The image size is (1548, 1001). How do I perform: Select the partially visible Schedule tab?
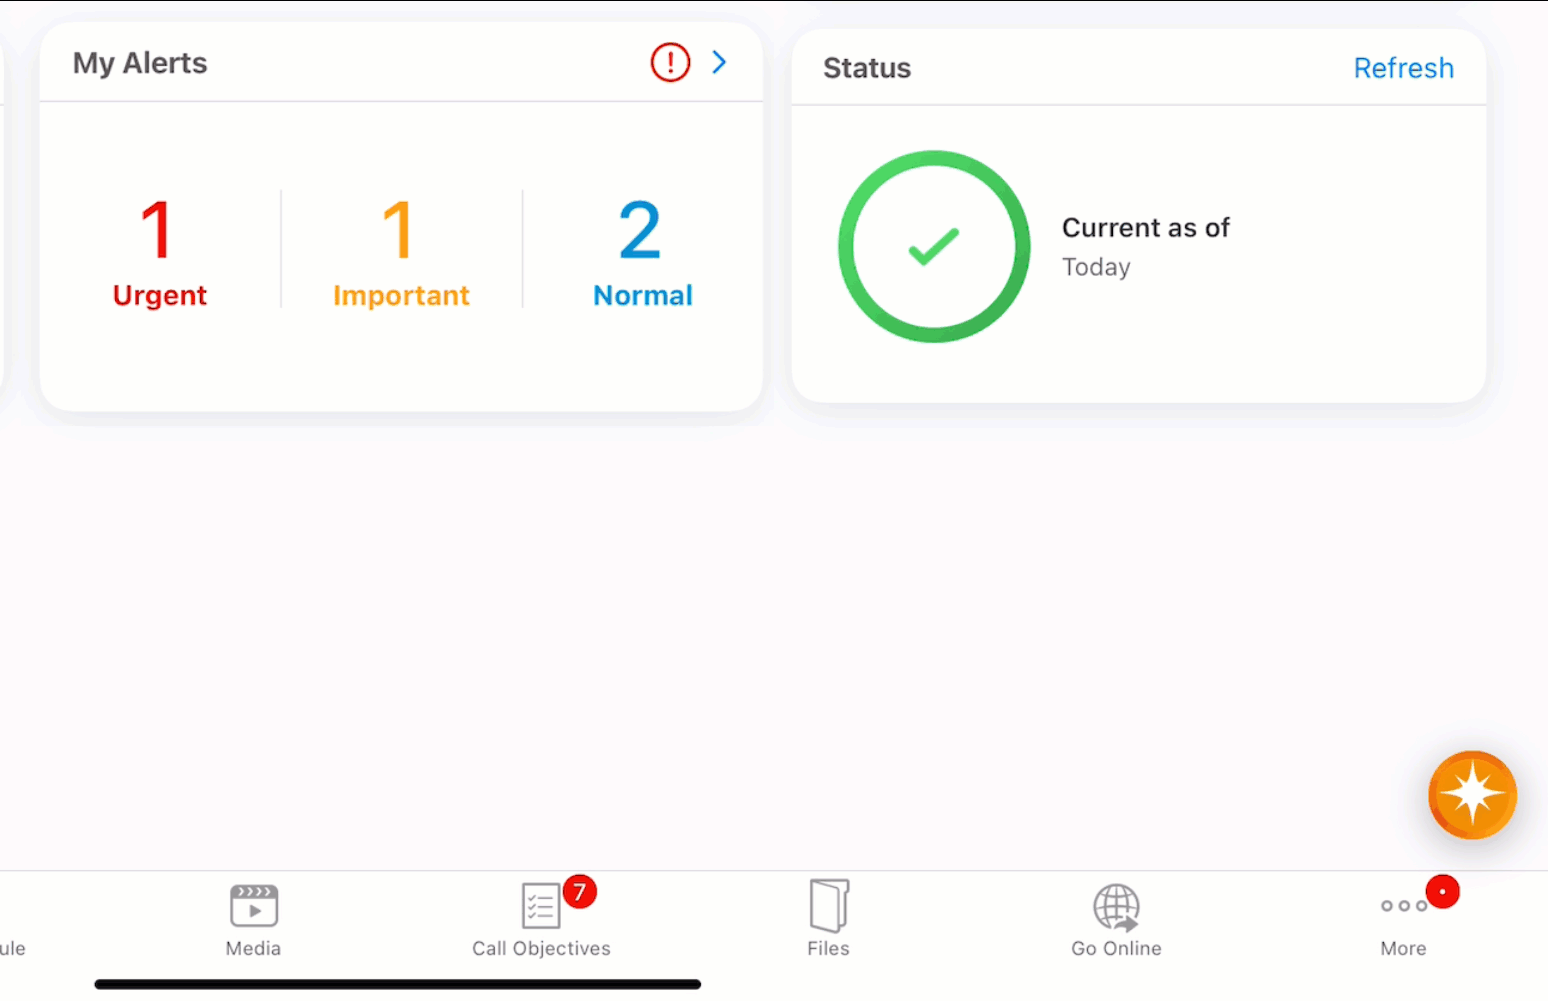coord(12,947)
